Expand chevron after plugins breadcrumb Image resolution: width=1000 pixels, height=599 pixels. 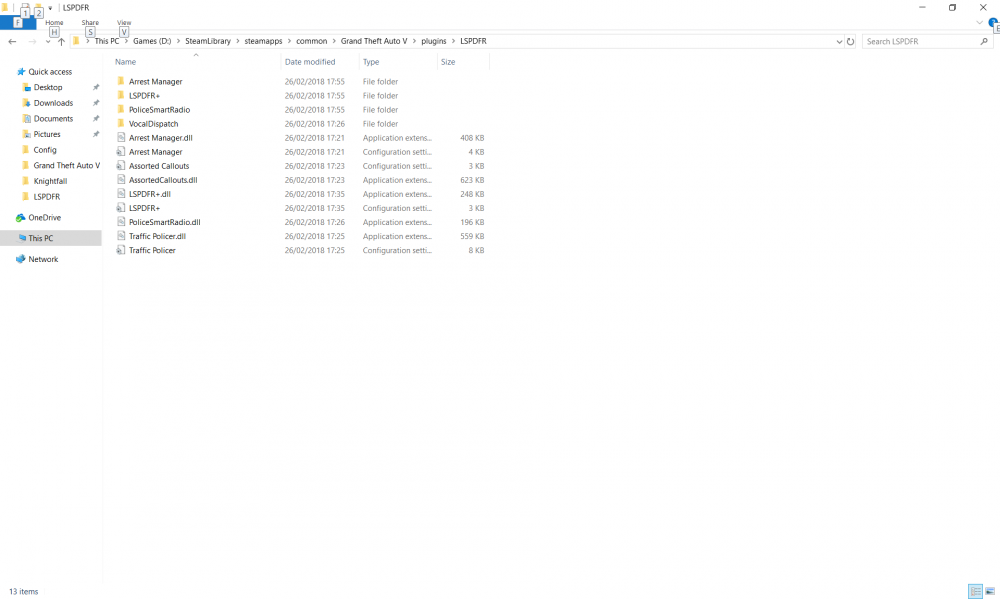[453, 41]
